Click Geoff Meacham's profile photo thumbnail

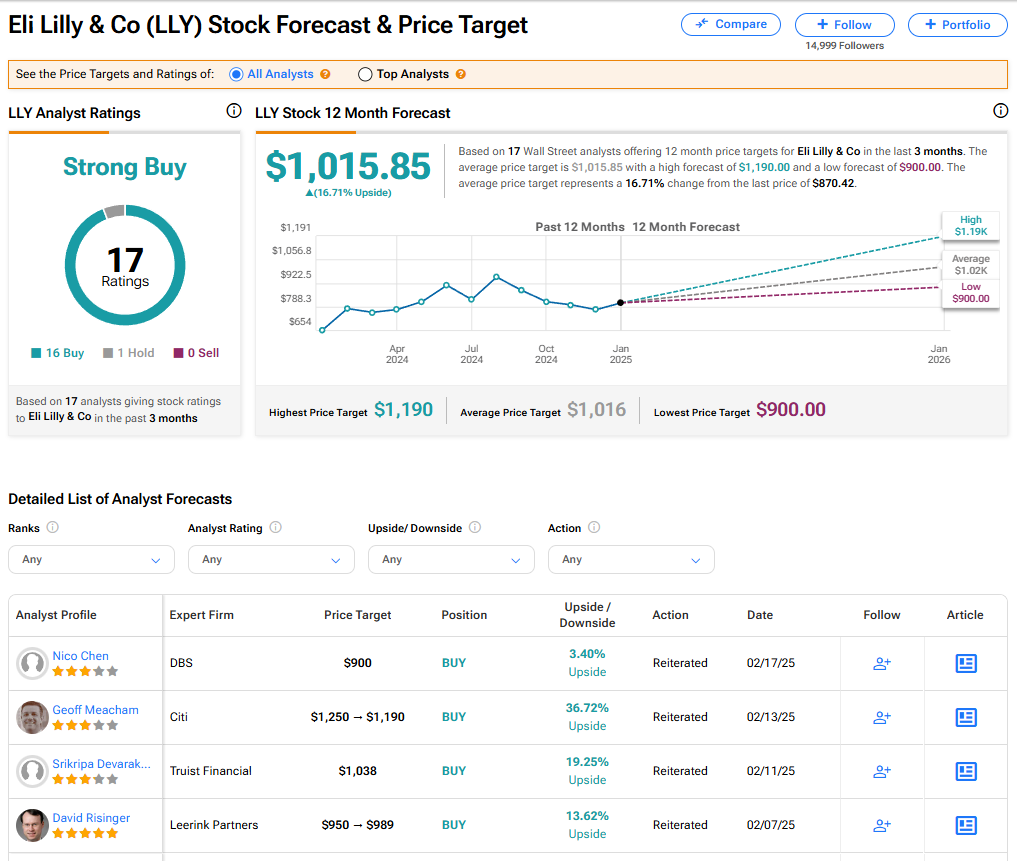(32, 717)
